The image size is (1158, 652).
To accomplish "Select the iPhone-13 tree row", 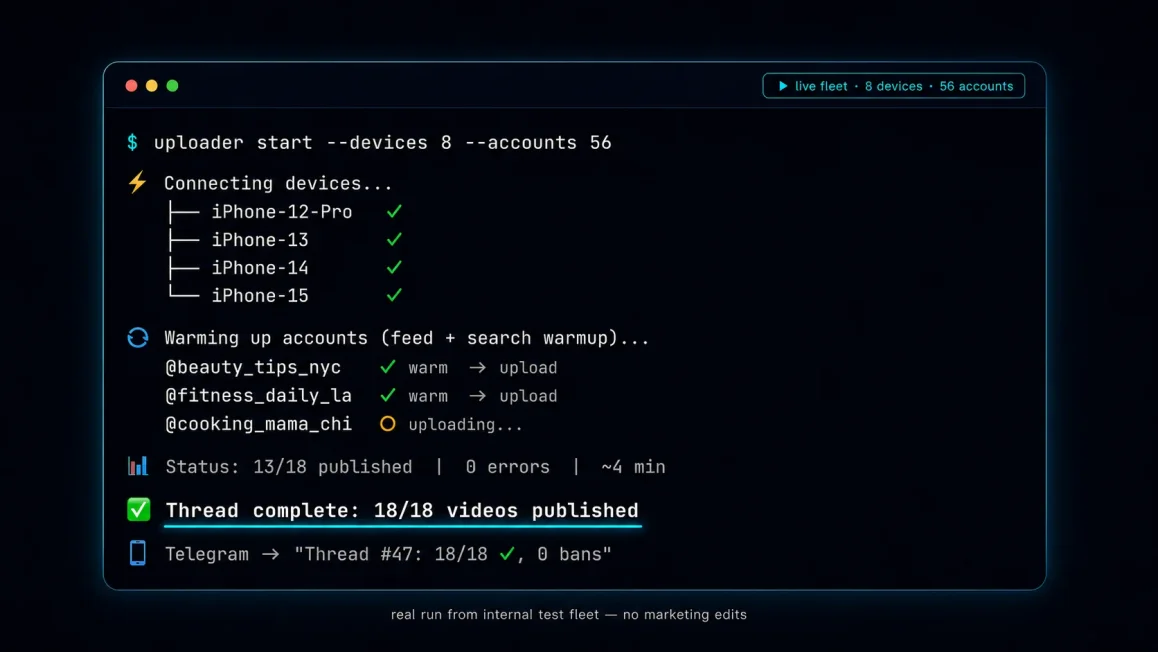I will coord(285,240).
